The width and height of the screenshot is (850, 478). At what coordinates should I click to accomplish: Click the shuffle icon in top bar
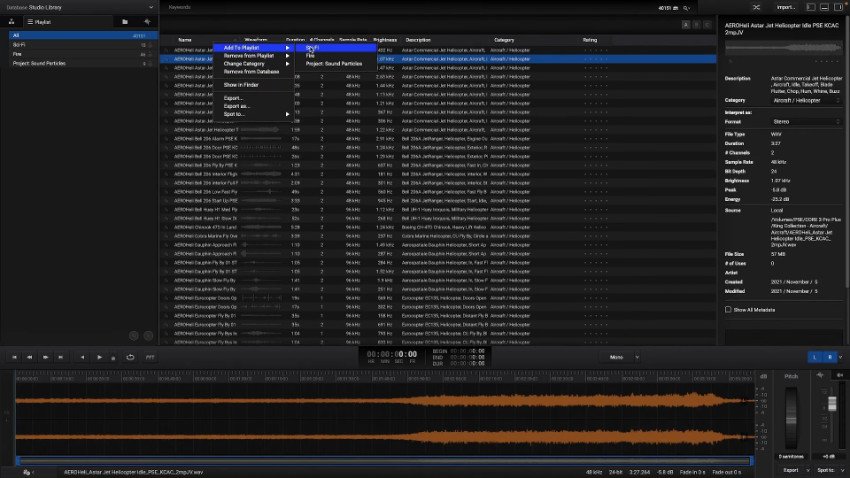[x=756, y=7]
